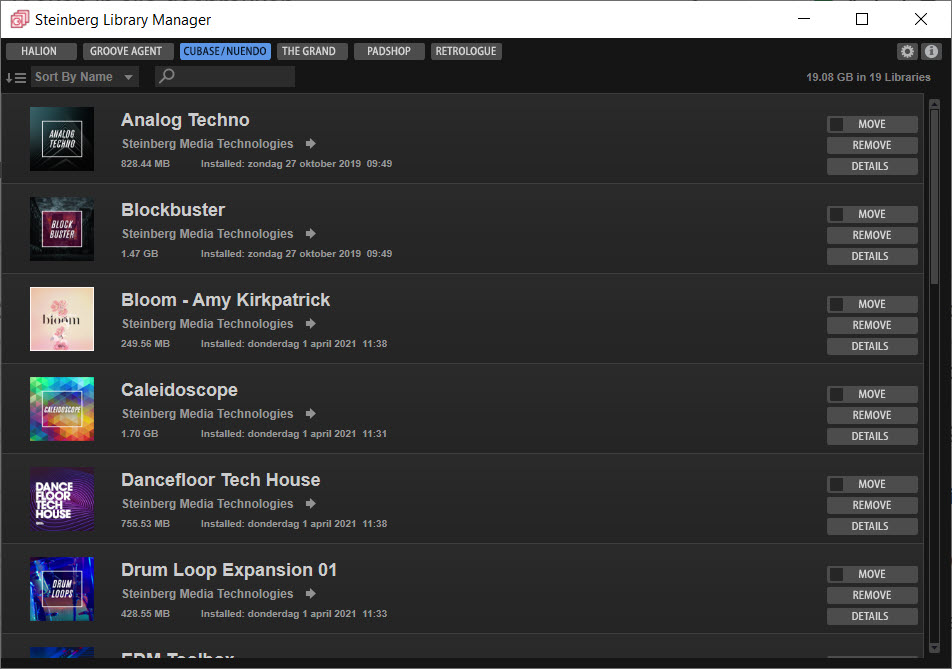Tick the Move checkbox for Caleidoscope
The height and width of the screenshot is (669, 952).
(837, 394)
